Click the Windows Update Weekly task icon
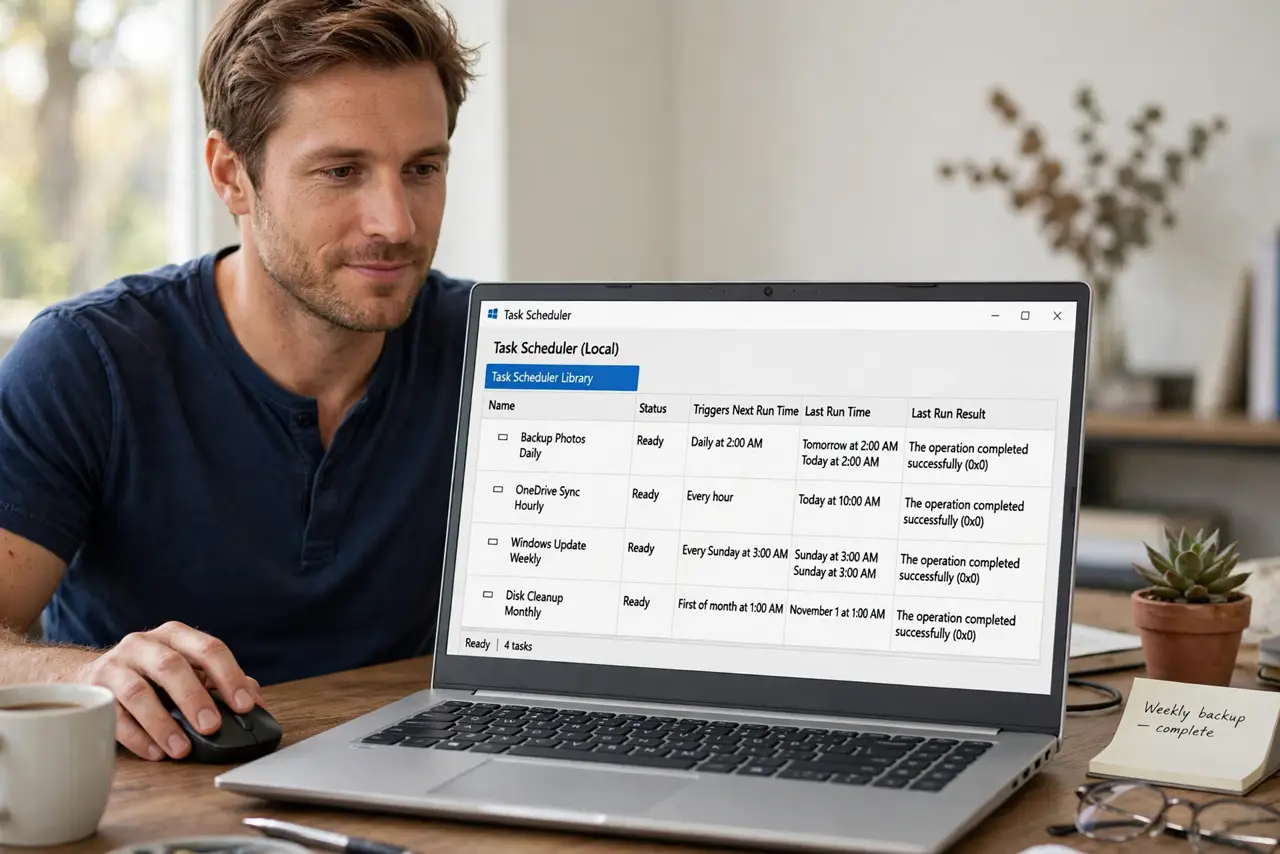This screenshot has height=854, width=1280. pos(493,542)
